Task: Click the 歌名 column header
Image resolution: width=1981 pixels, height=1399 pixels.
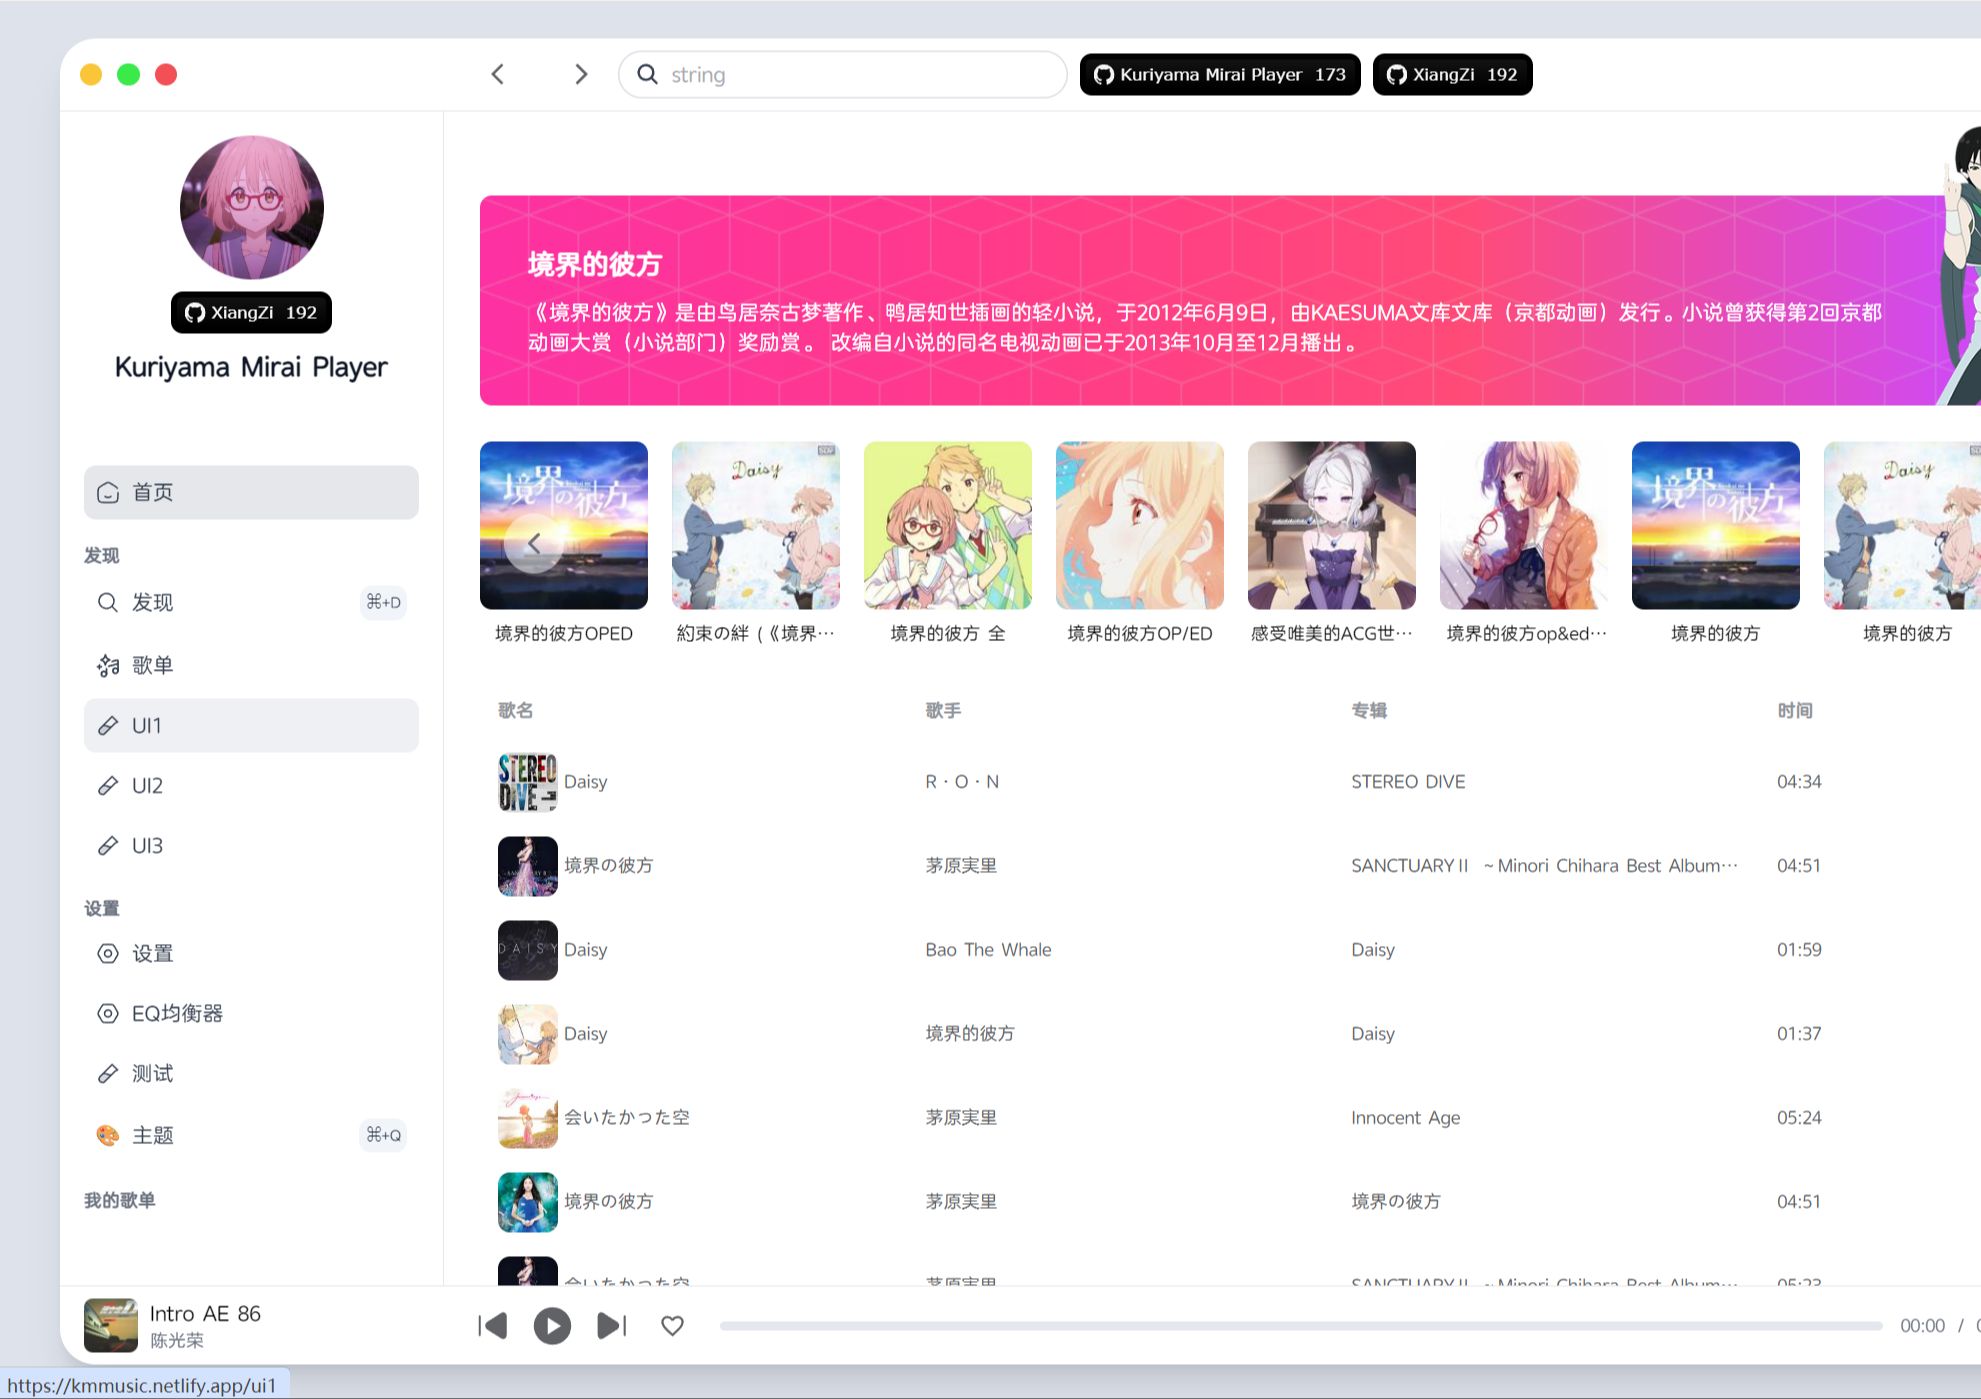Action: (x=516, y=710)
